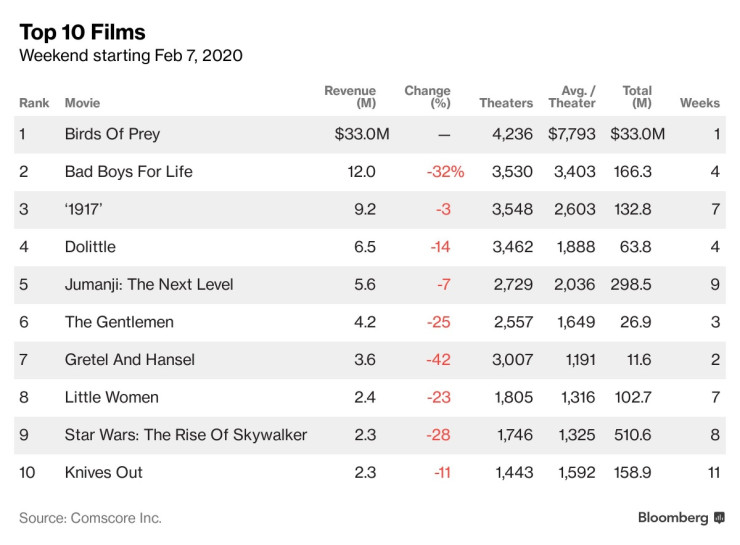This screenshot has height=545, width=740.
Task: Select the Bad Boys For Life row title
Action: pyautogui.click(x=128, y=172)
